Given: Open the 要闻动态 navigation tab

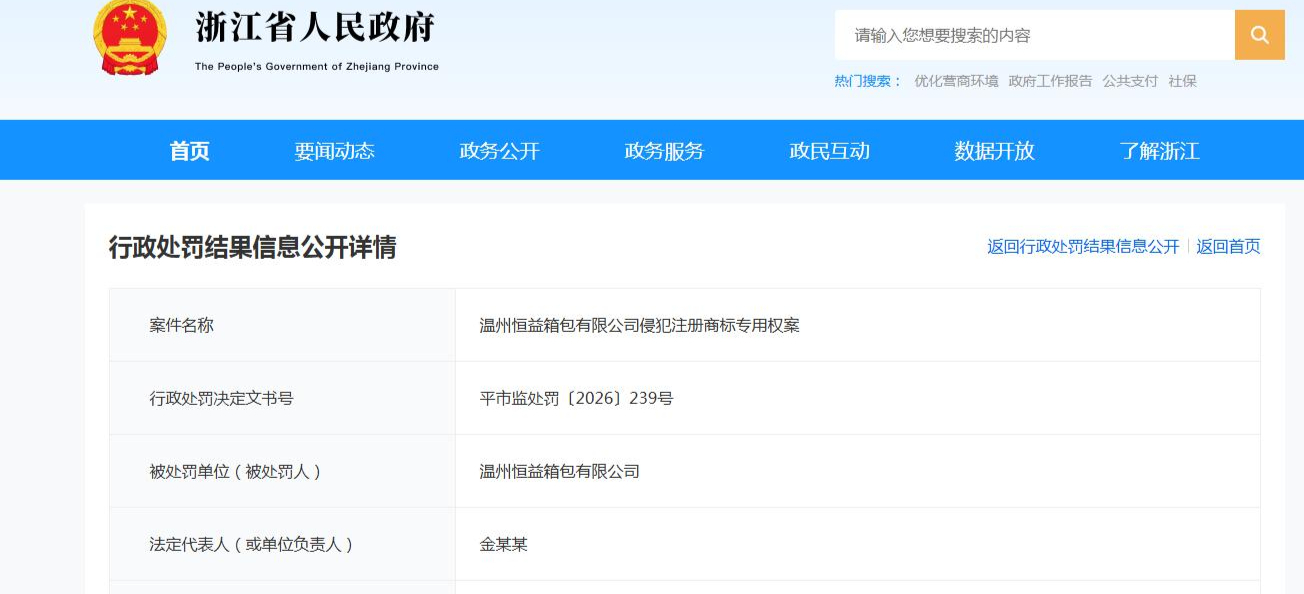Looking at the screenshot, I should 334,151.
